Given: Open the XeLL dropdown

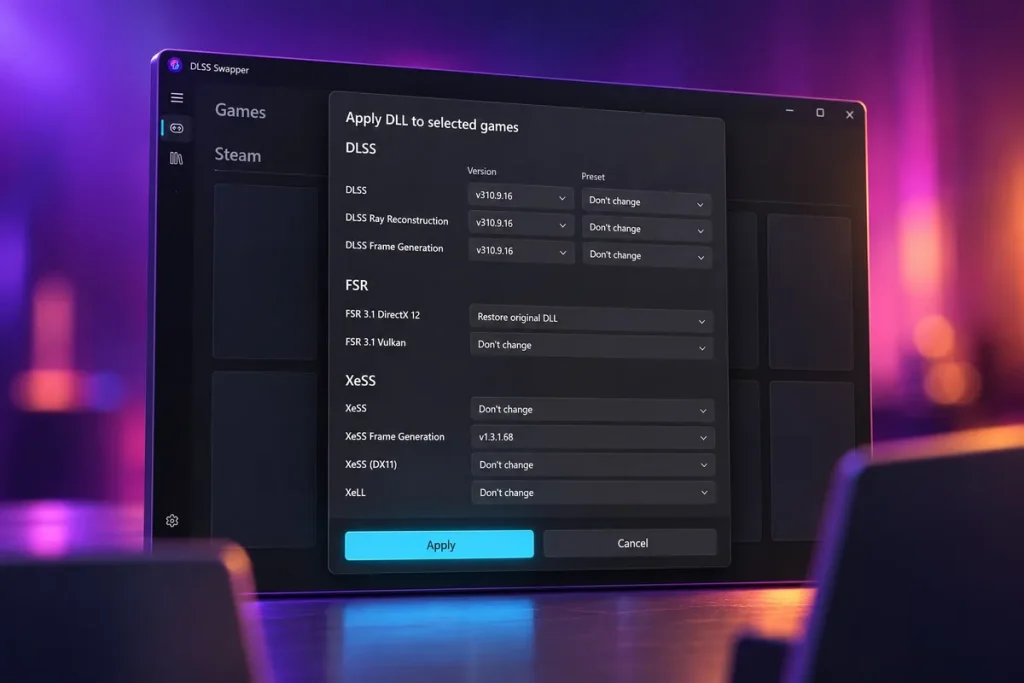Looking at the screenshot, I should (x=593, y=492).
